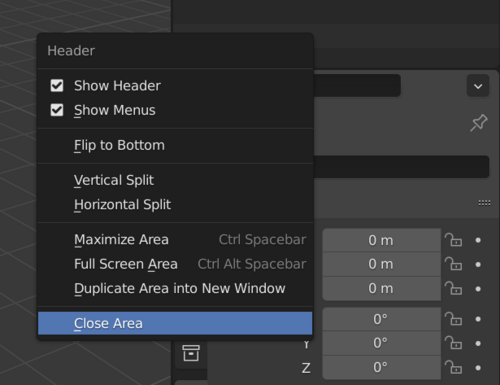Toggle the pin icon in properties panel
The height and width of the screenshot is (385, 500).
479,123
